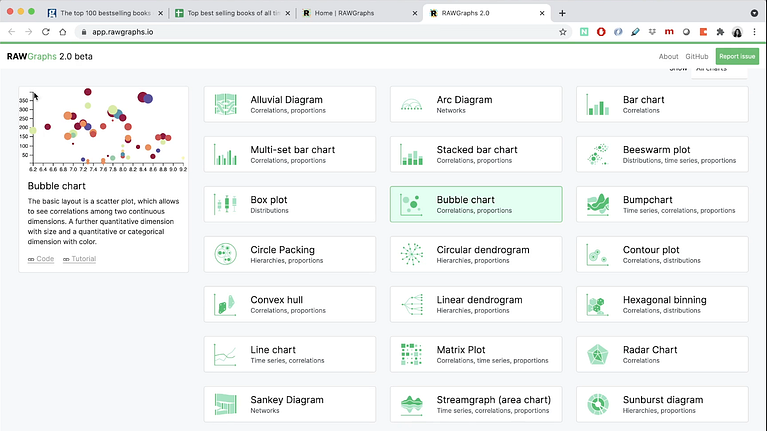Image resolution: width=767 pixels, height=431 pixels.
Task: Open the GitHub link in header
Action: (x=697, y=57)
